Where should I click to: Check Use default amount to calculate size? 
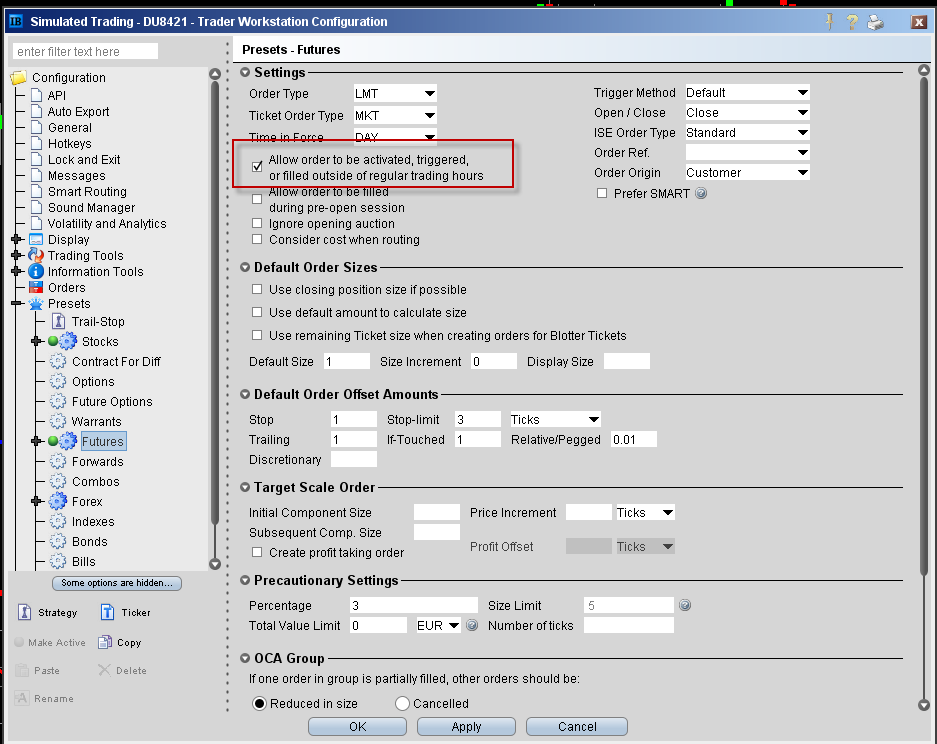pyautogui.click(x=257, y=312)
